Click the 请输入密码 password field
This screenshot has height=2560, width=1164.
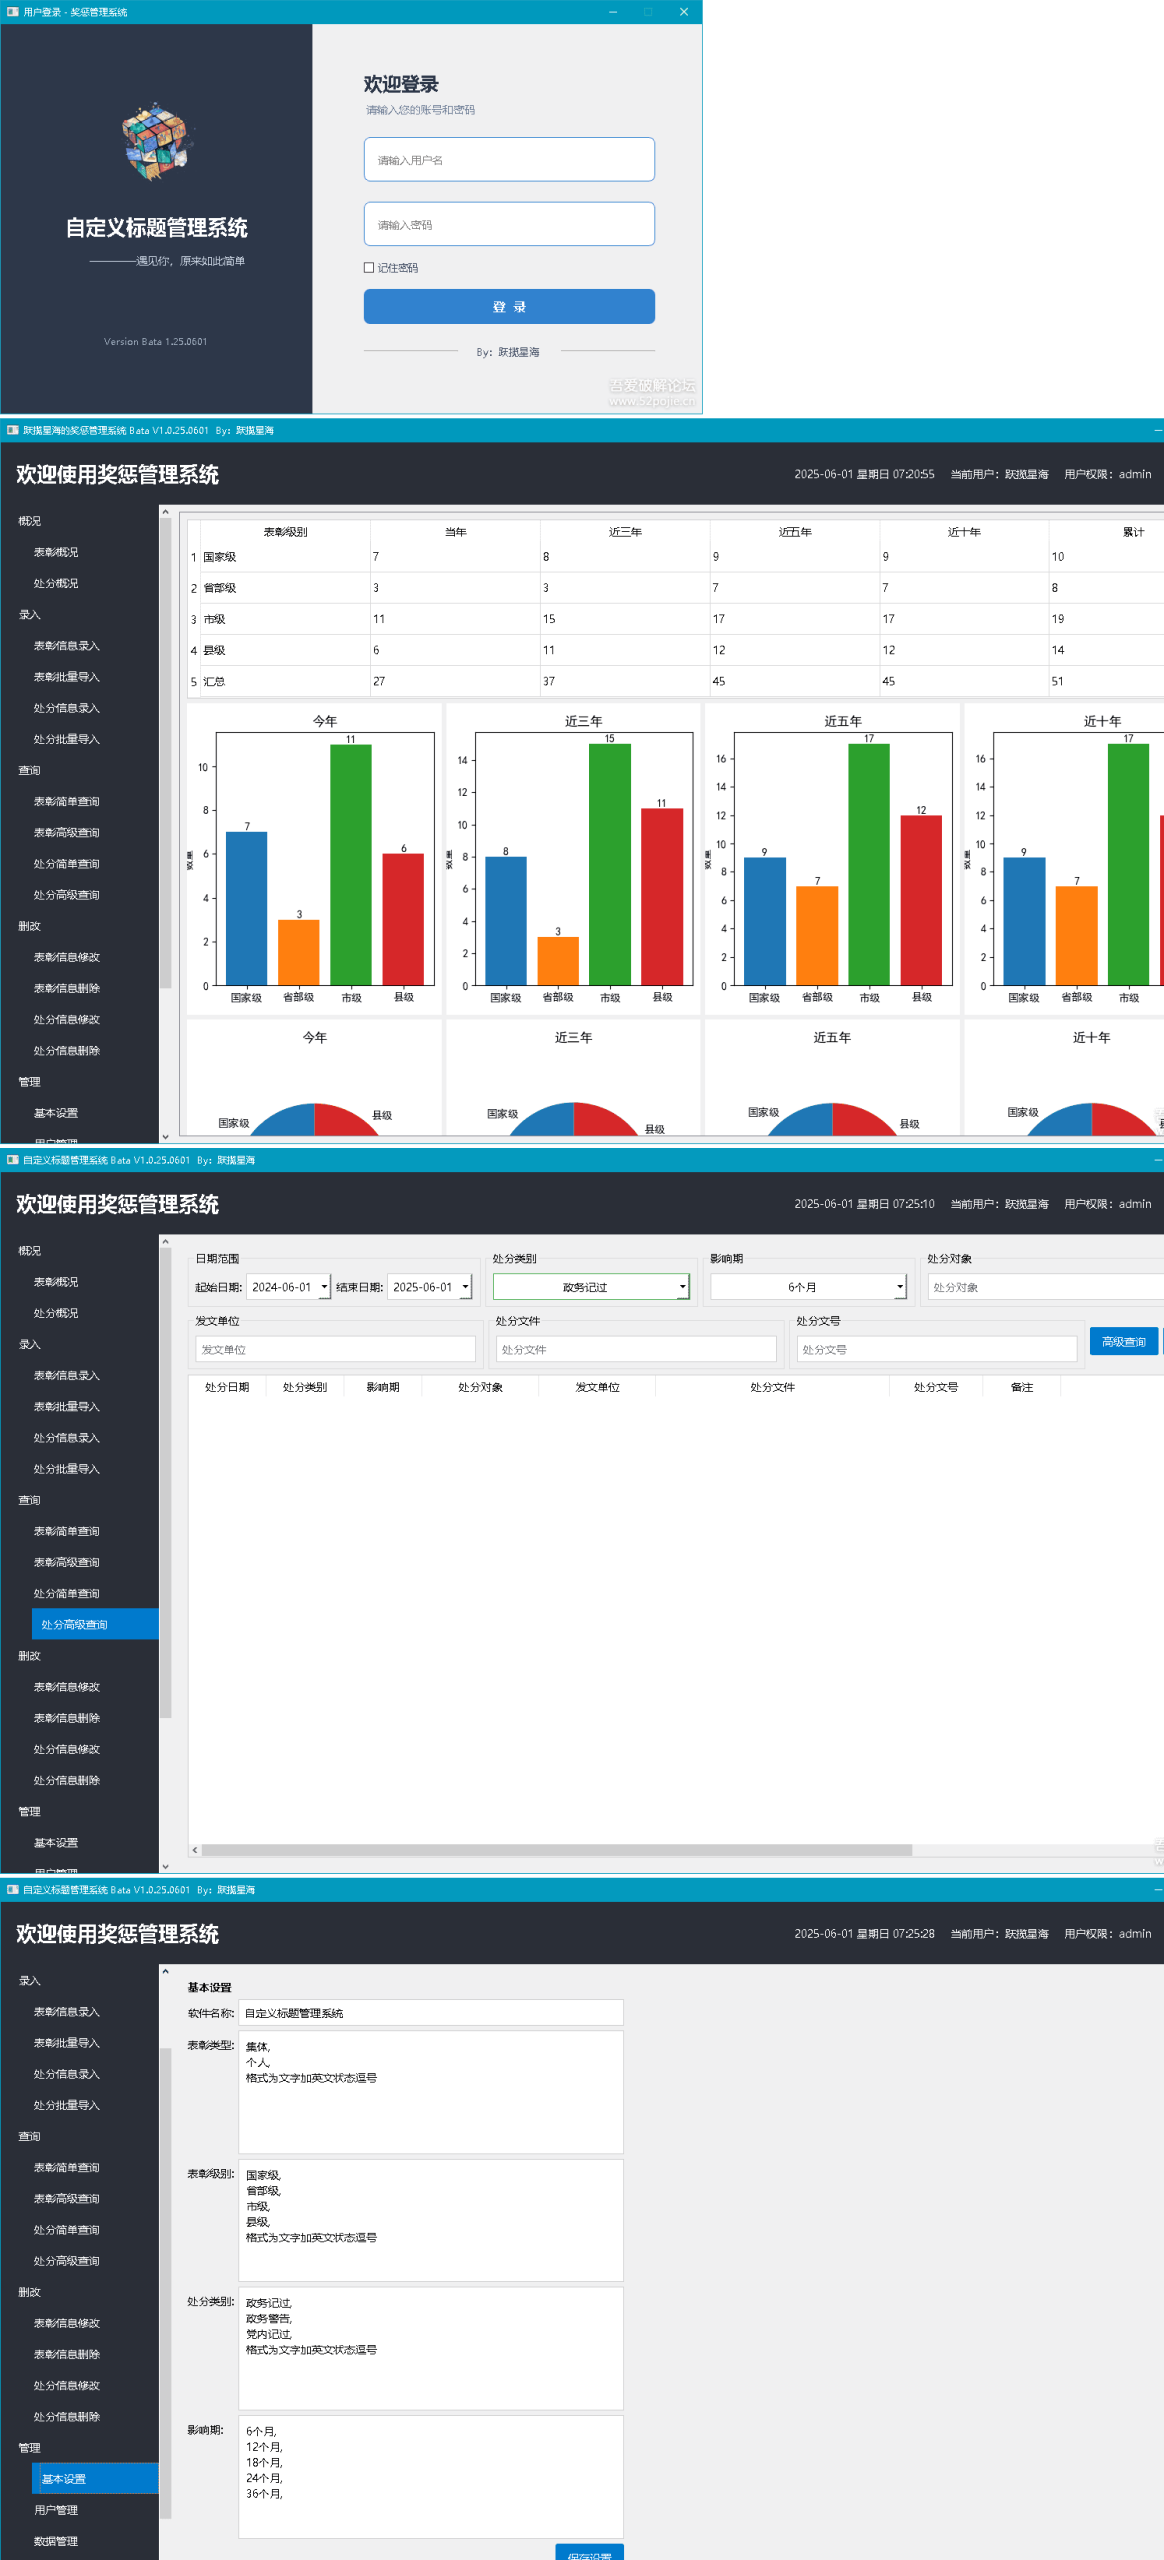509,225
